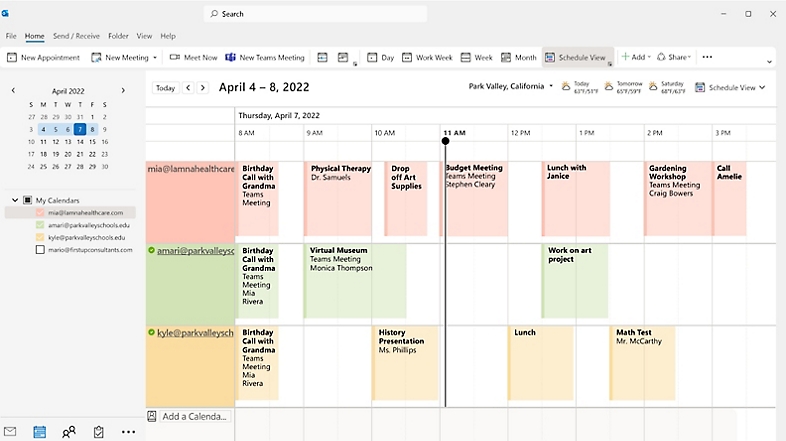The width and height of the screenshot is (786, 441).
Task: Click in the Search box
Action: pyautogui.click(x=315, y=14)
